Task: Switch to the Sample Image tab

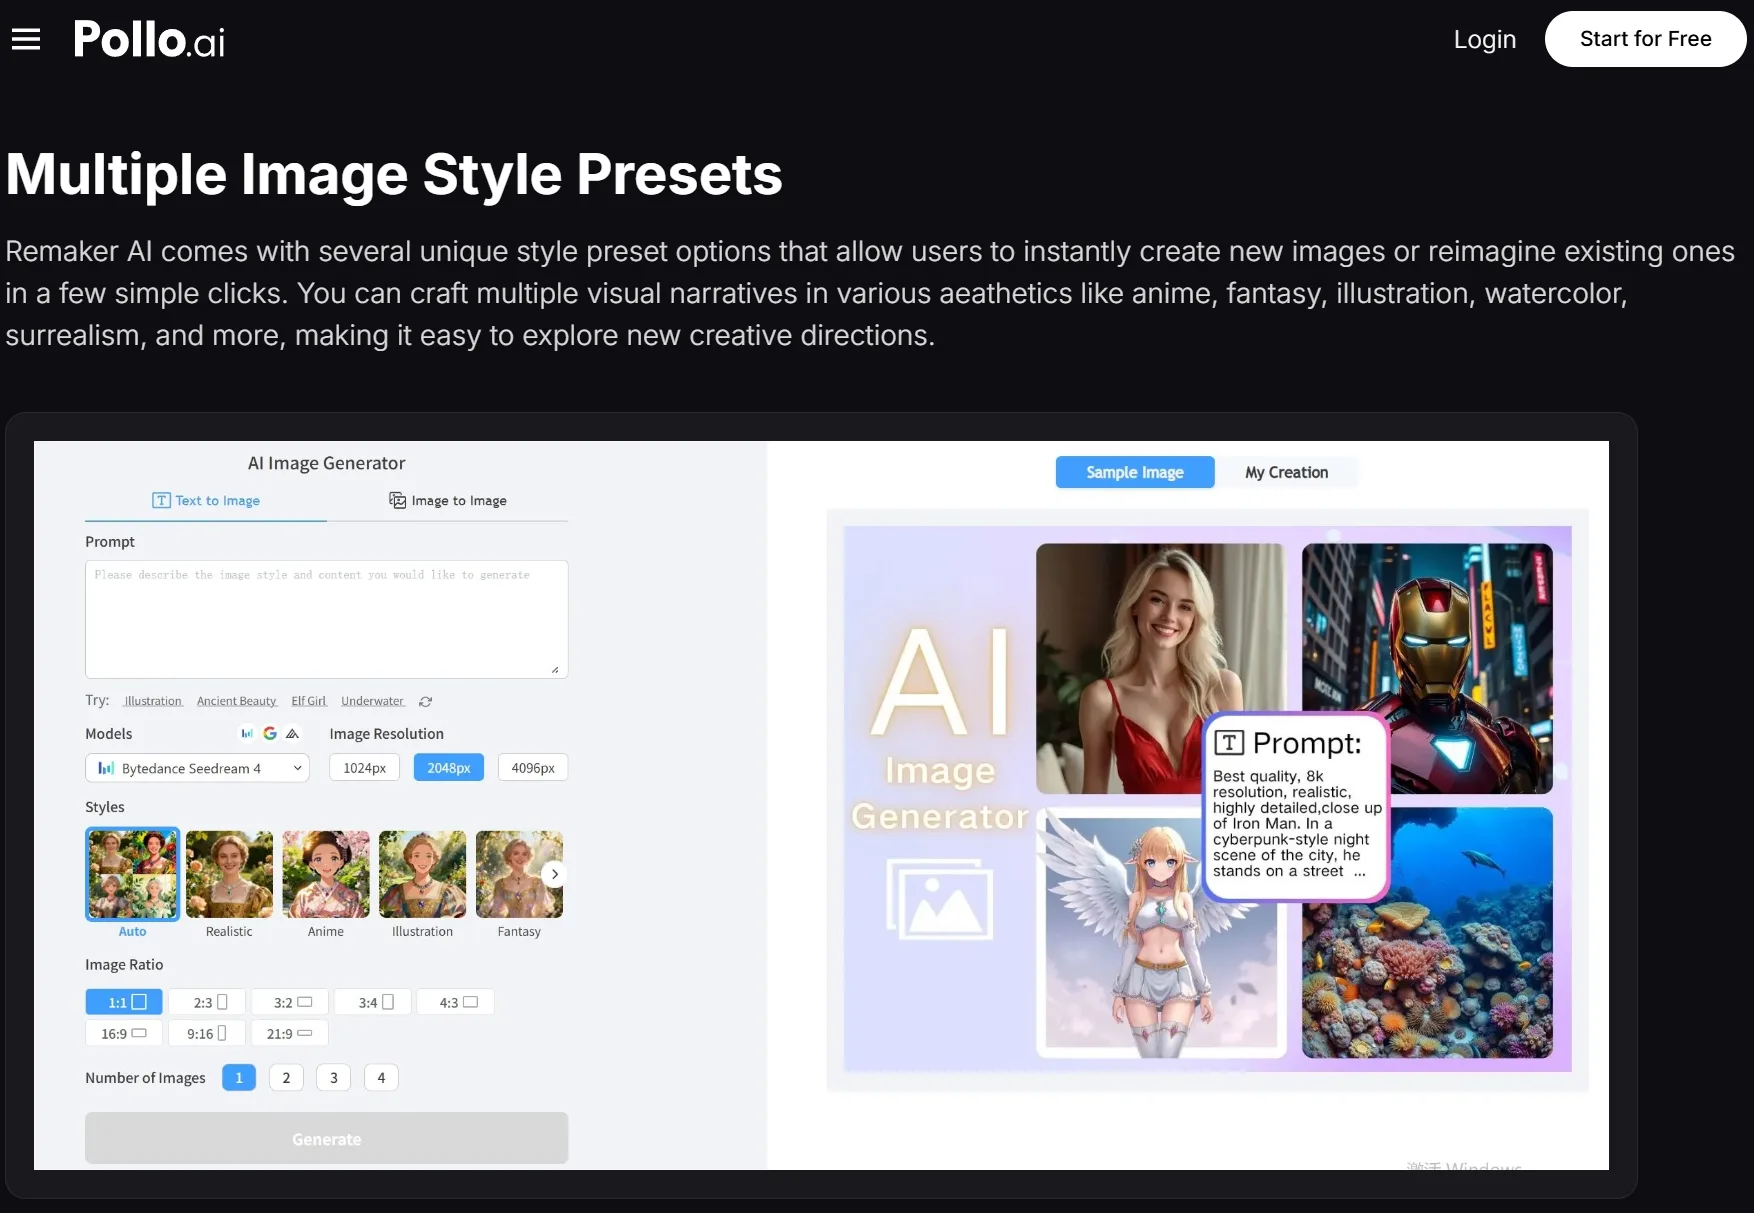Action: 1135,472
